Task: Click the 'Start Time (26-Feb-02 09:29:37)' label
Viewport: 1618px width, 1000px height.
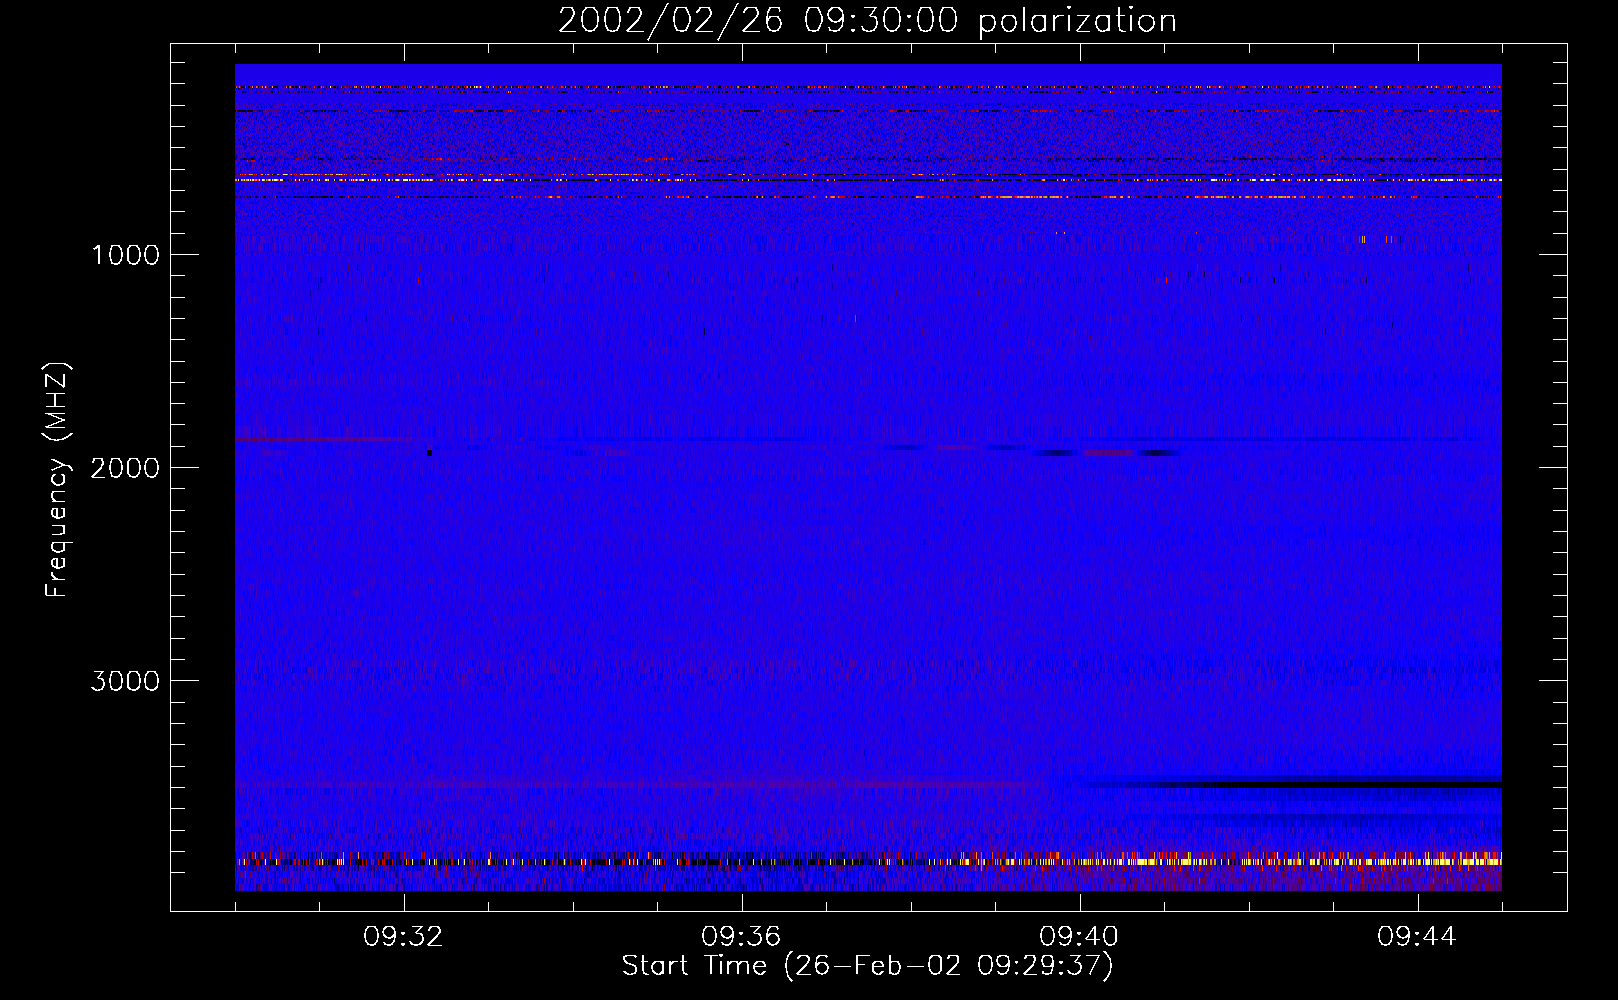Action: tap(867, 966)
